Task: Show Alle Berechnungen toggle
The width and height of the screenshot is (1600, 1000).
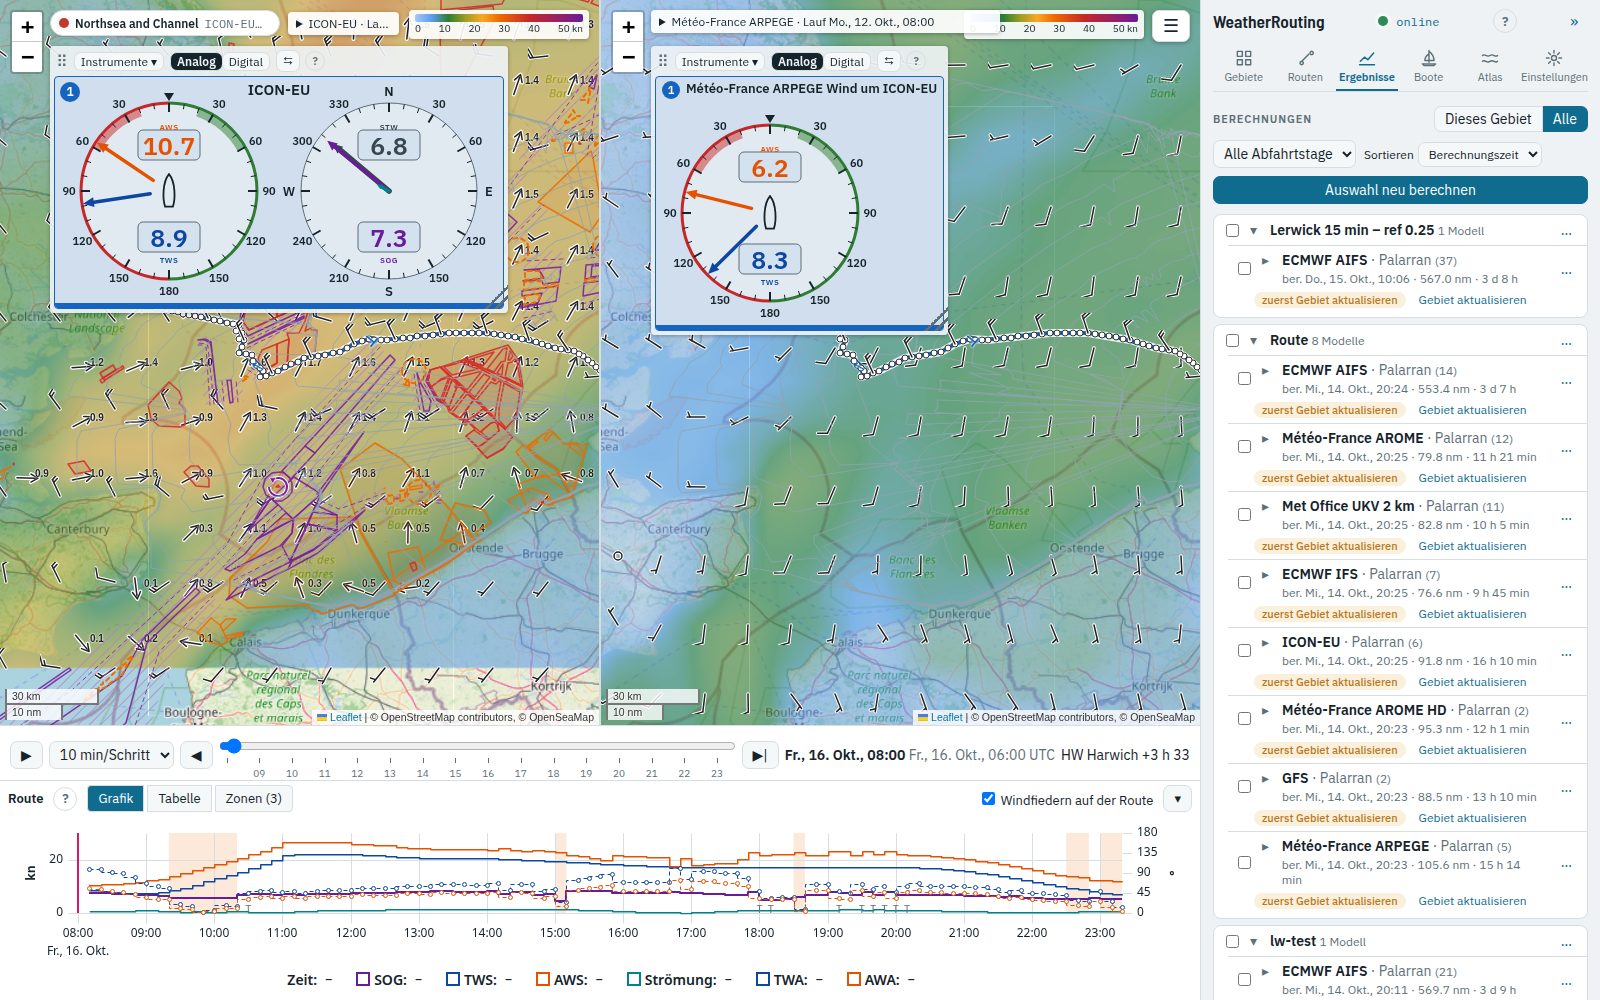Action: [x=1564, y=119]
